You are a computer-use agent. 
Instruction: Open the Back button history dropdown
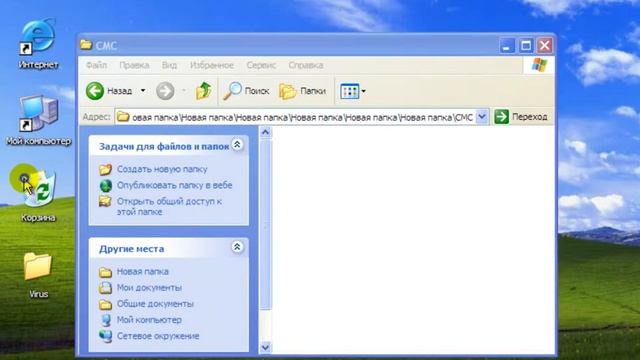tap(143, 91)
